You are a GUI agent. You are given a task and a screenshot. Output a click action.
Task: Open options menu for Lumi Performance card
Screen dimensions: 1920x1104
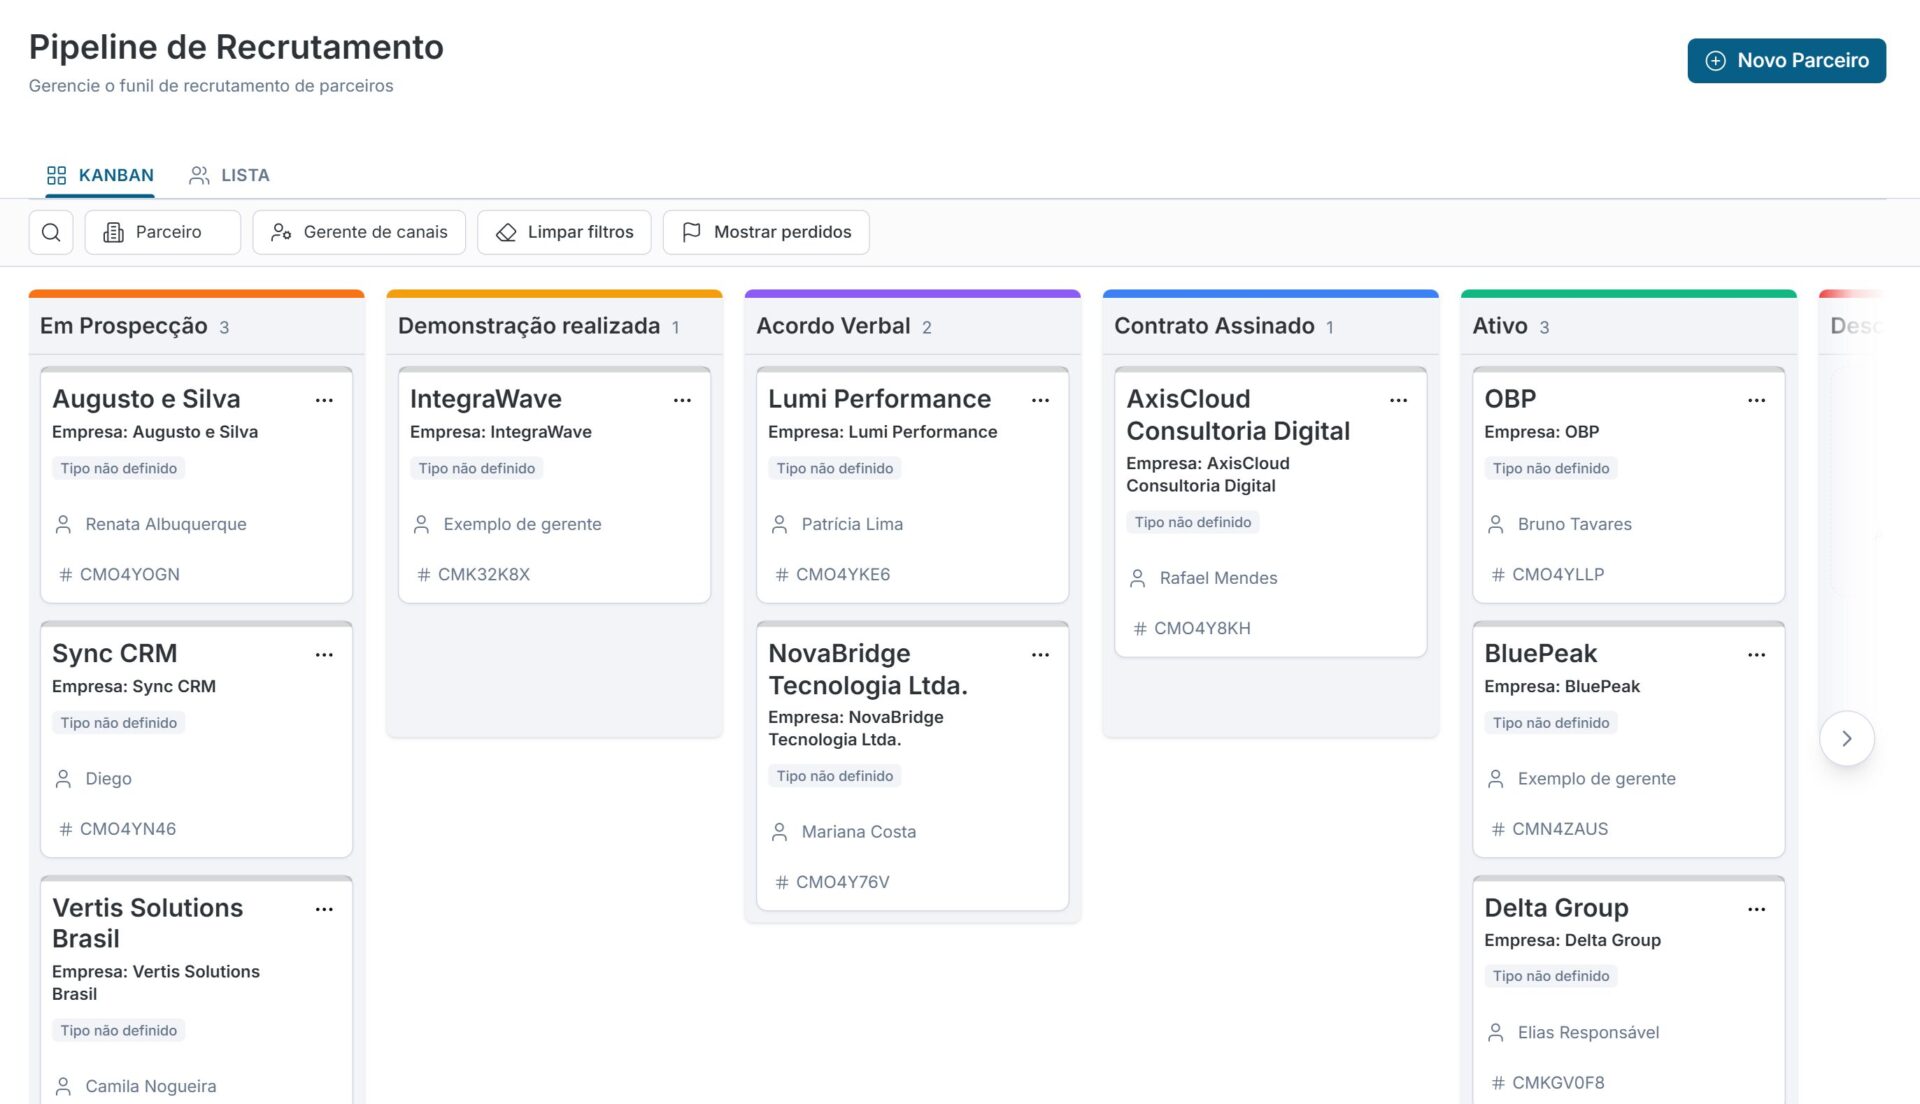(1040, 400)
